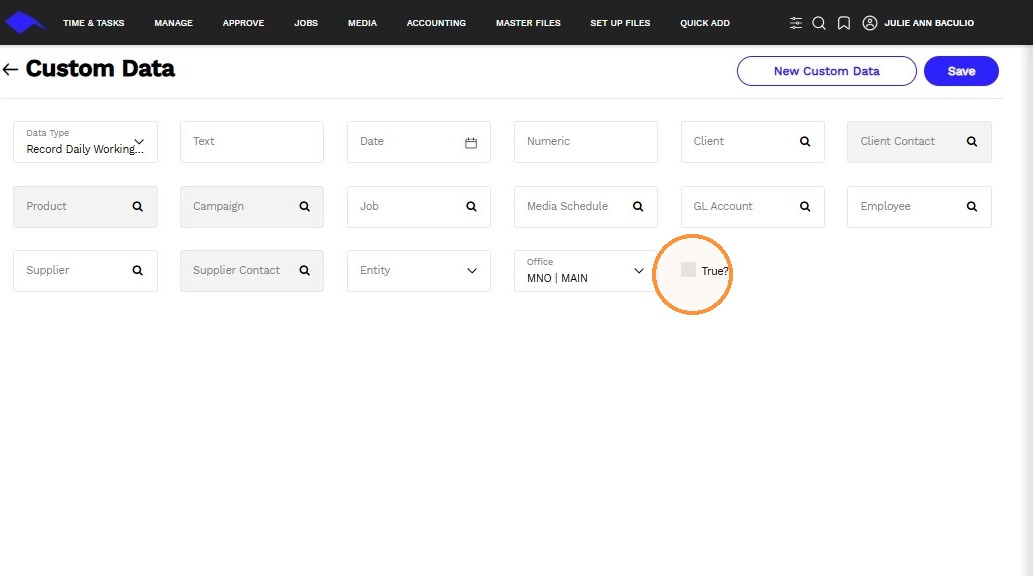
Task: Open the Approve menu
Action: (243, 23)
